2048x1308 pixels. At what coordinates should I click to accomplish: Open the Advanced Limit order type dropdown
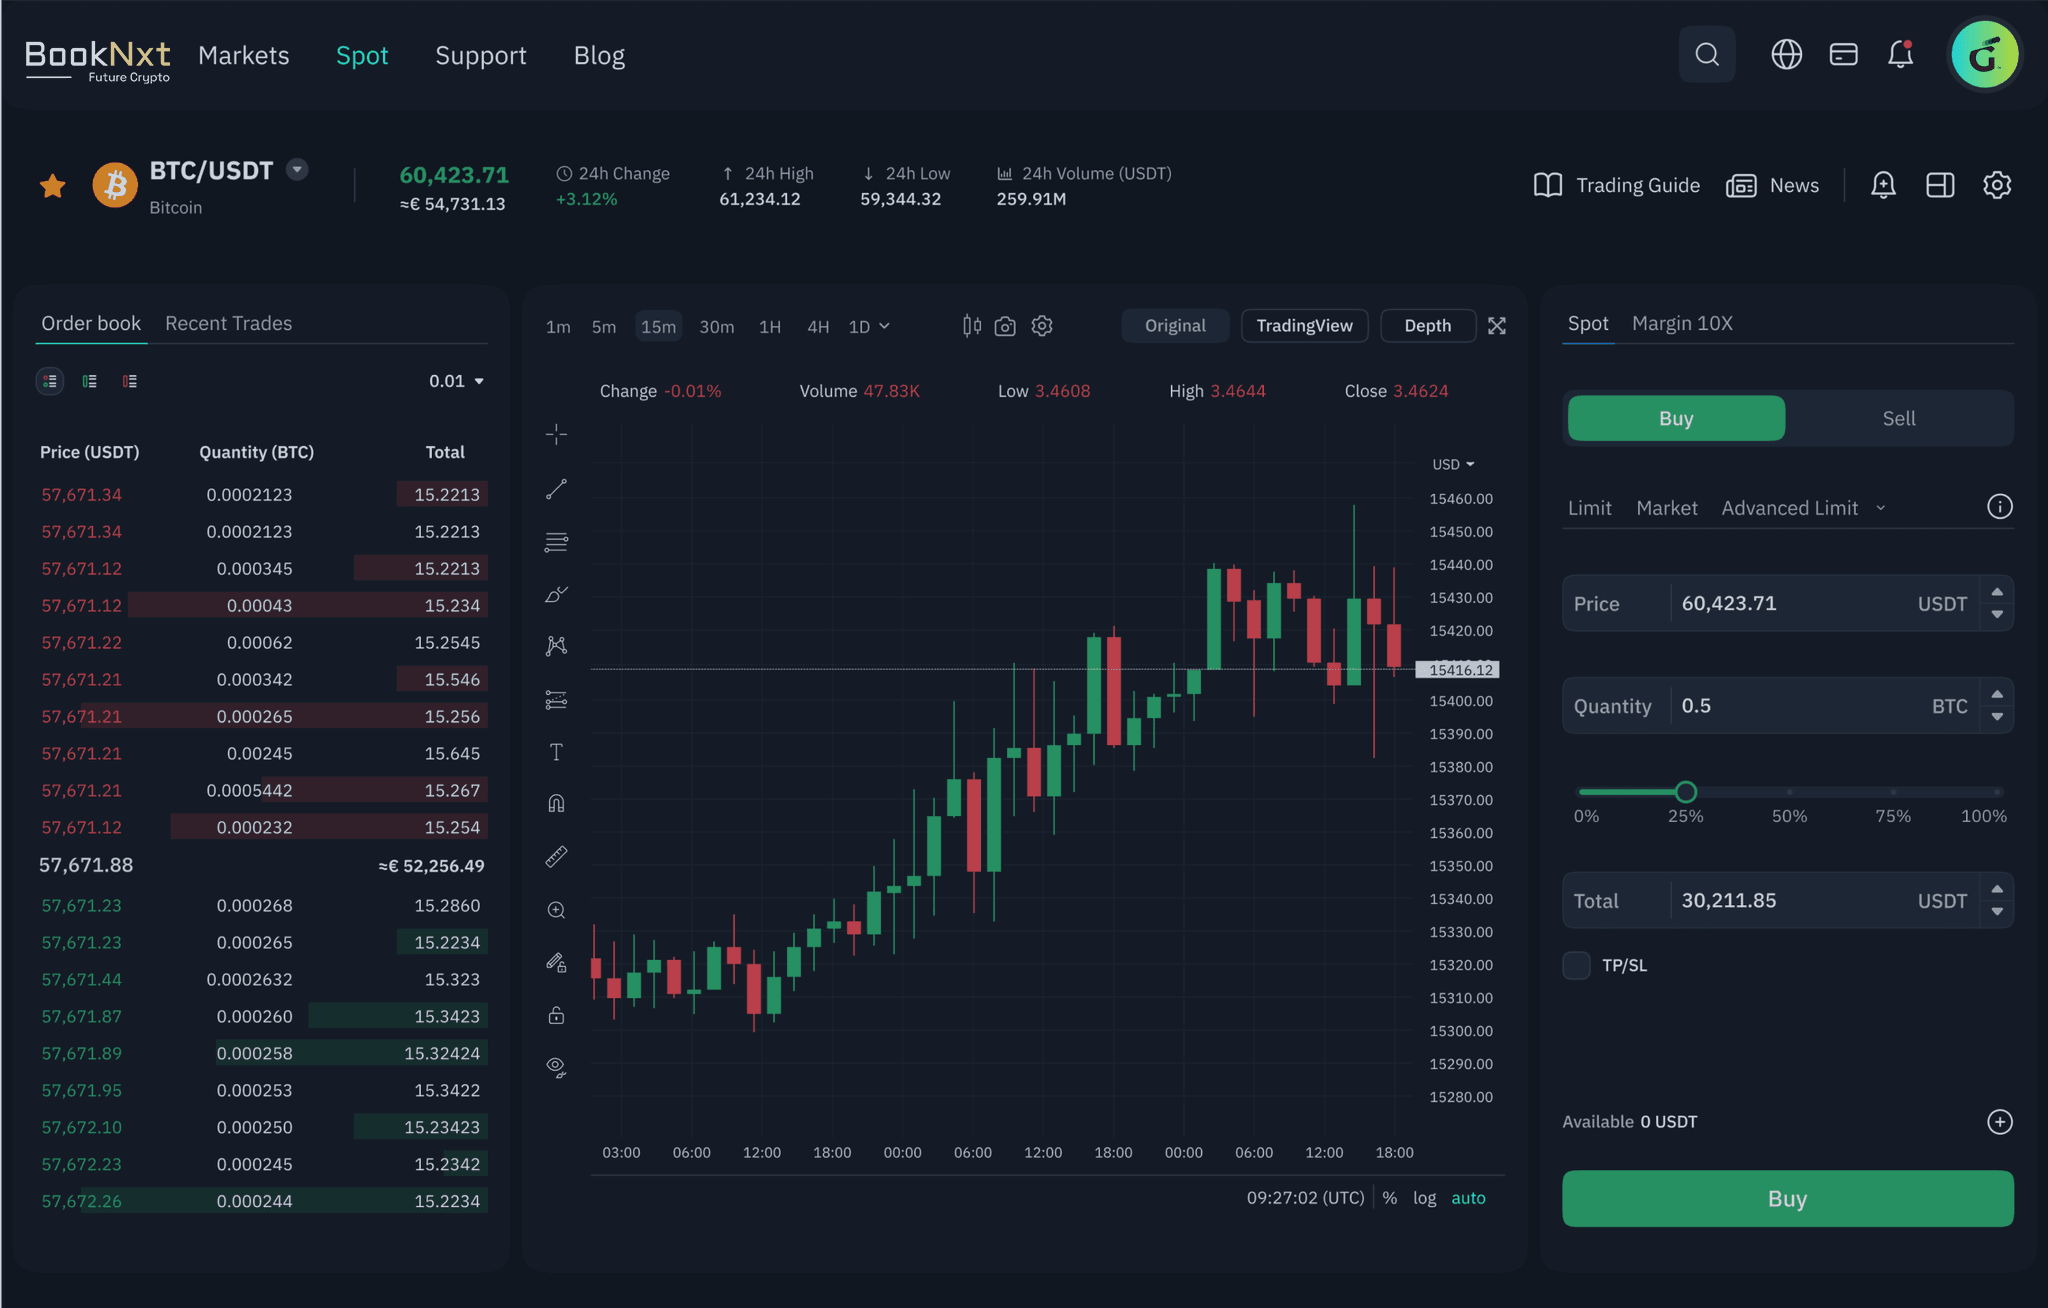point(1802,508)
